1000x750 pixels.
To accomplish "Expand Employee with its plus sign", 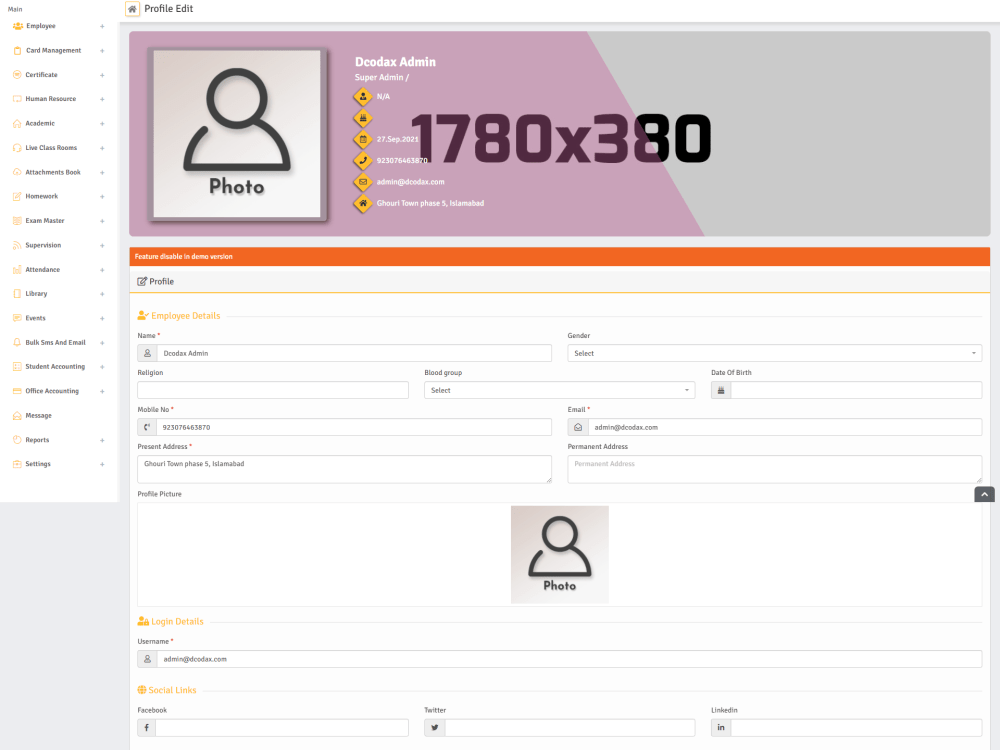I will click(102, 26).
